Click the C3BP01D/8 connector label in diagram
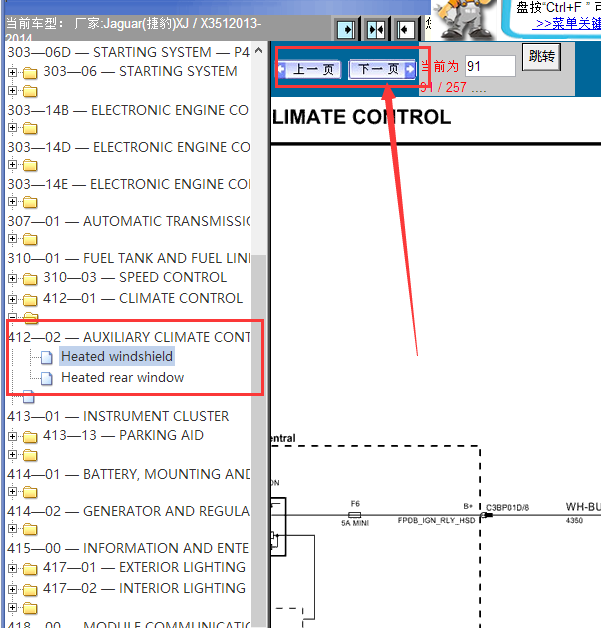 click(507, 507)
